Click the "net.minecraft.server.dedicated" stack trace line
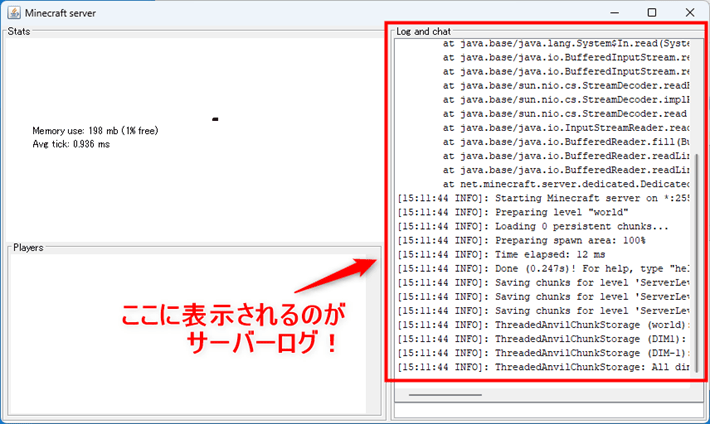The width and height of the screenshot is (710, 424). click(566, 184)
